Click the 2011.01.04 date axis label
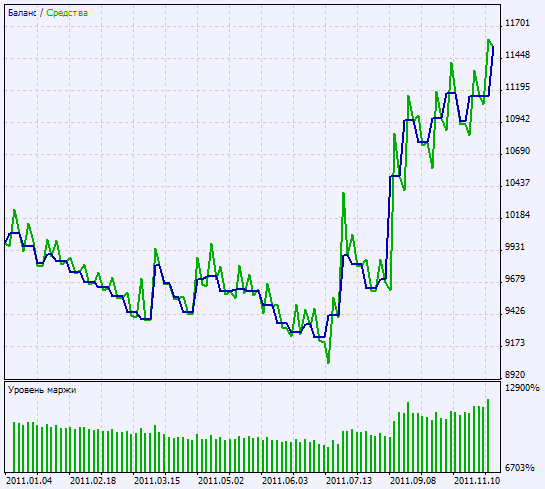This screenshot has width=545, height=489. 29,481
